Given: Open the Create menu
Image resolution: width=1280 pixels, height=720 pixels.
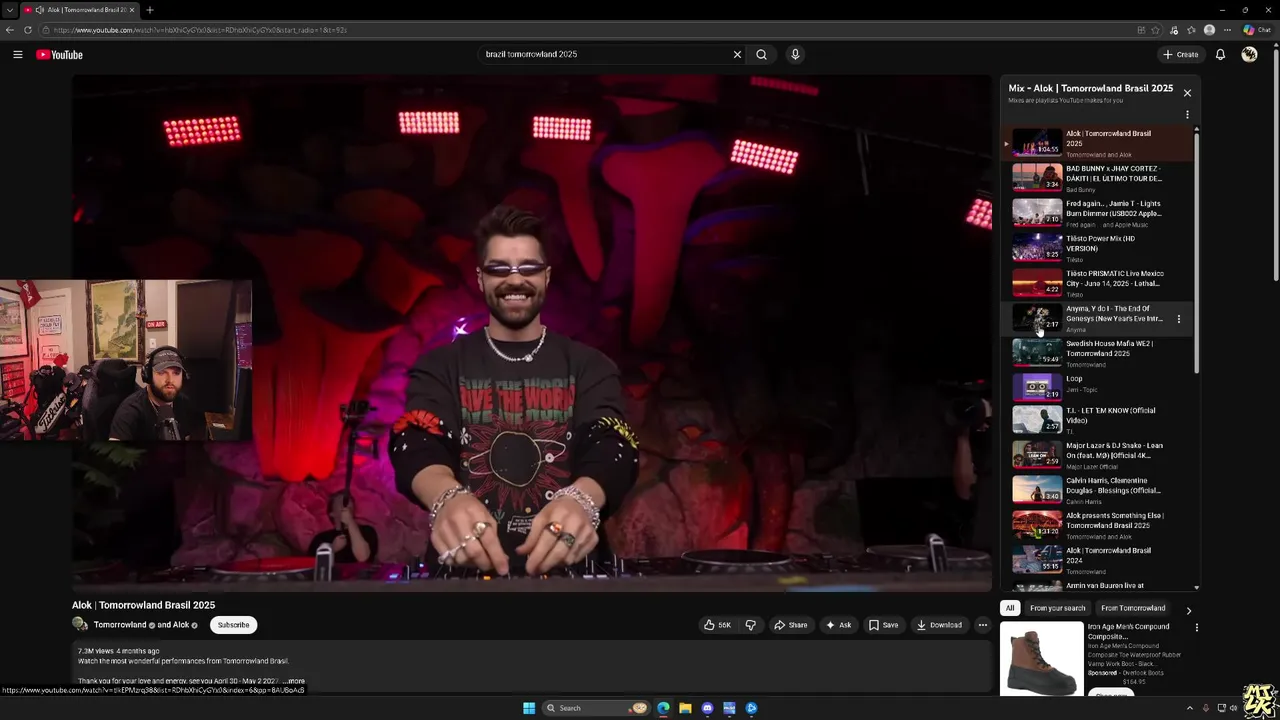Looking at the screenshot, I should 1181,54.
